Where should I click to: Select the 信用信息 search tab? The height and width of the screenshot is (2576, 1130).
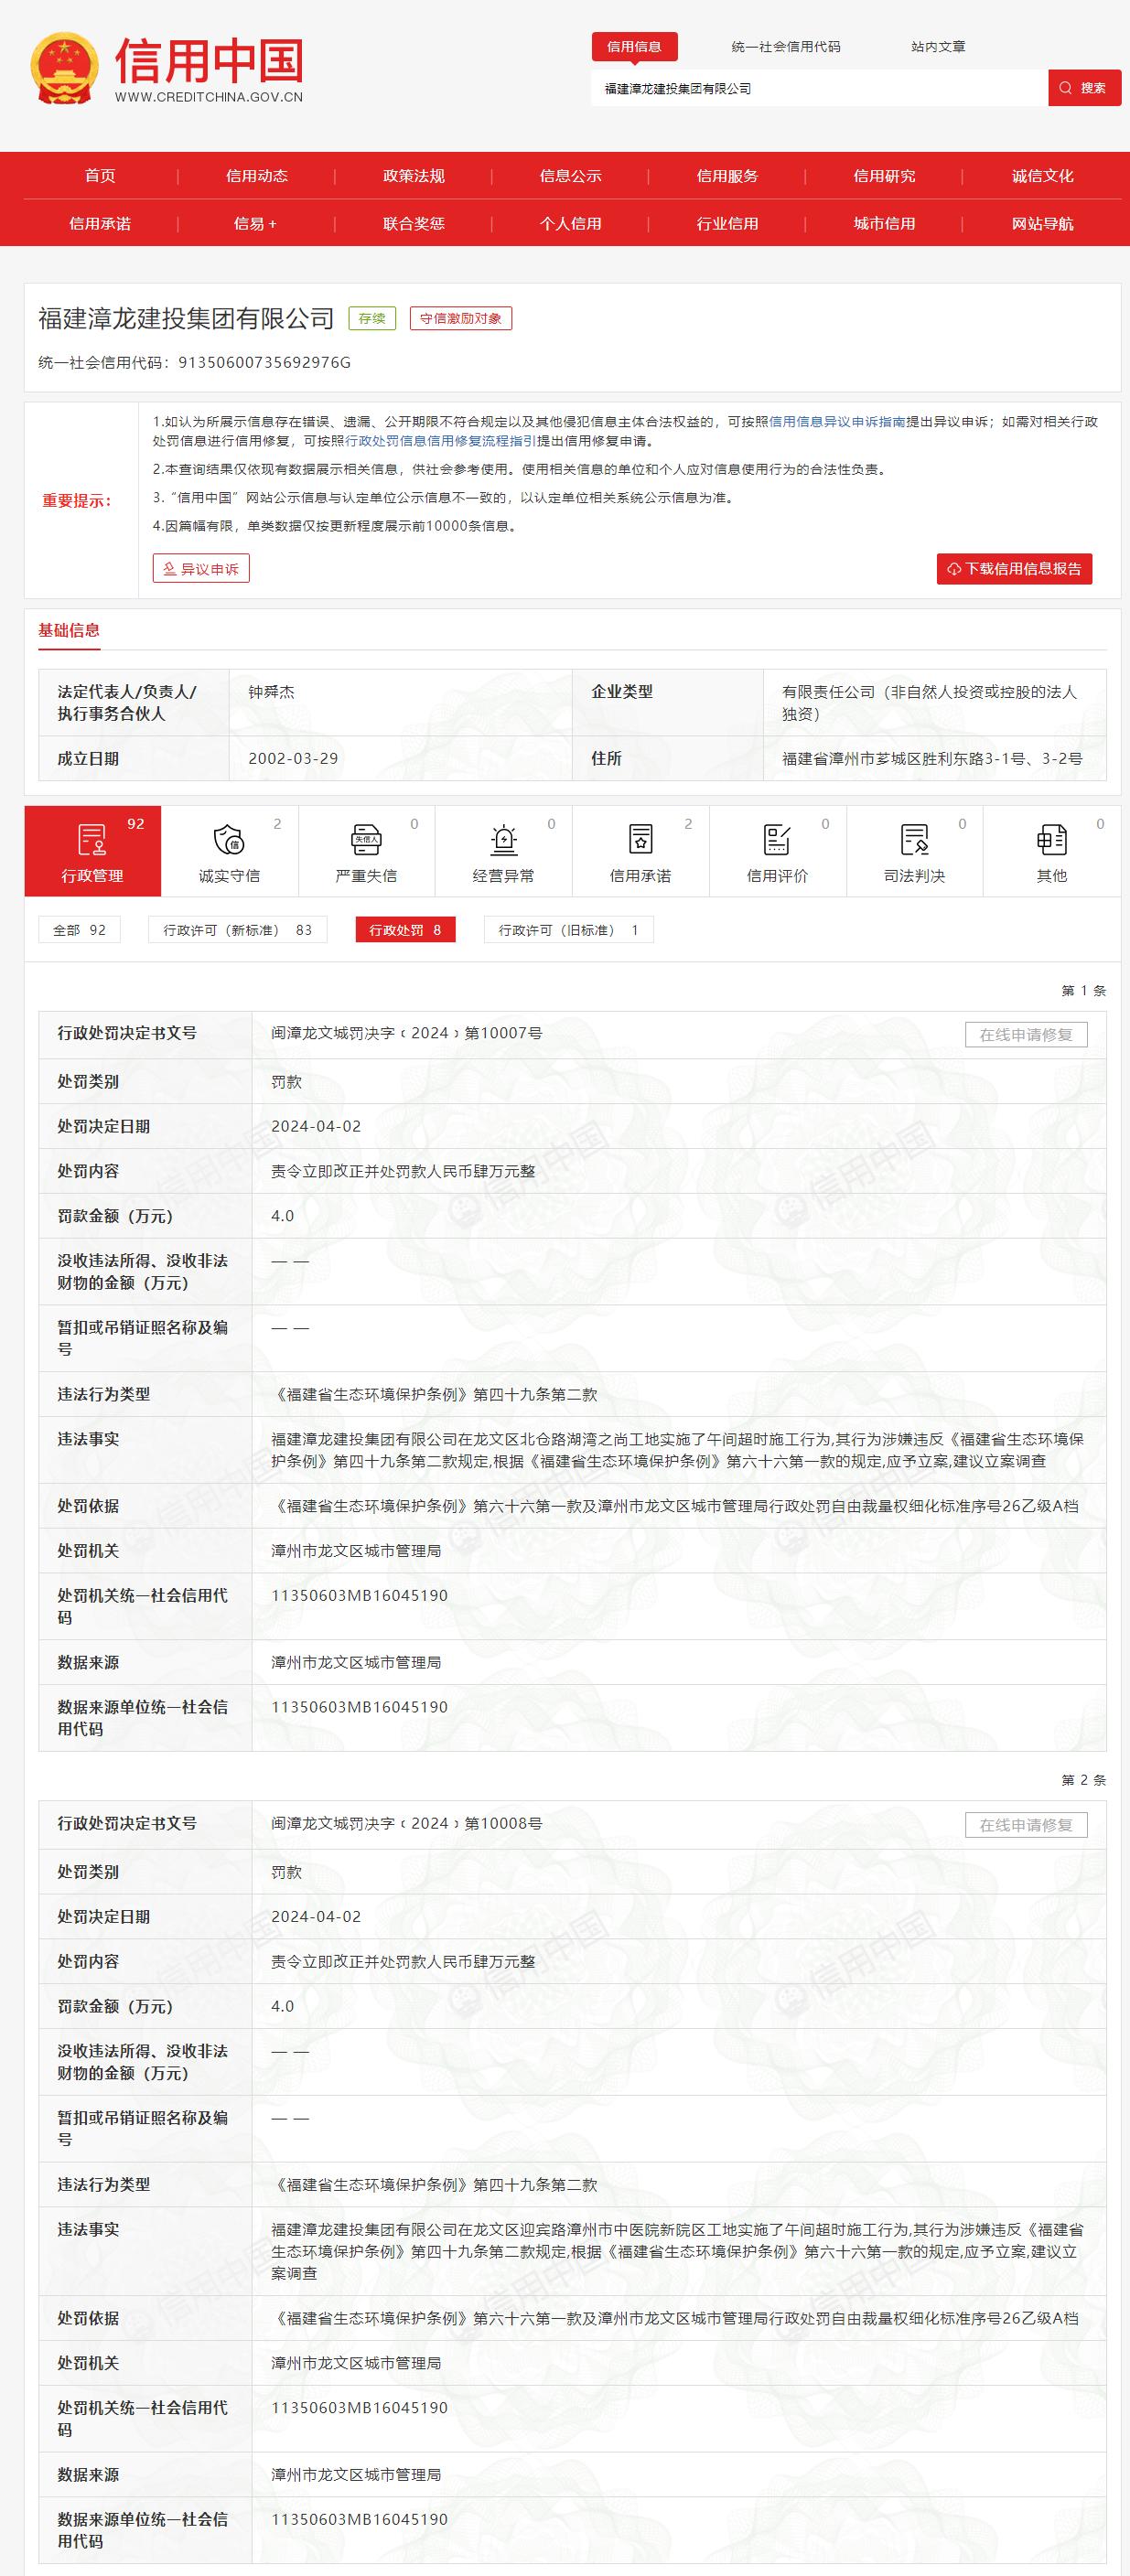point(634,46)
